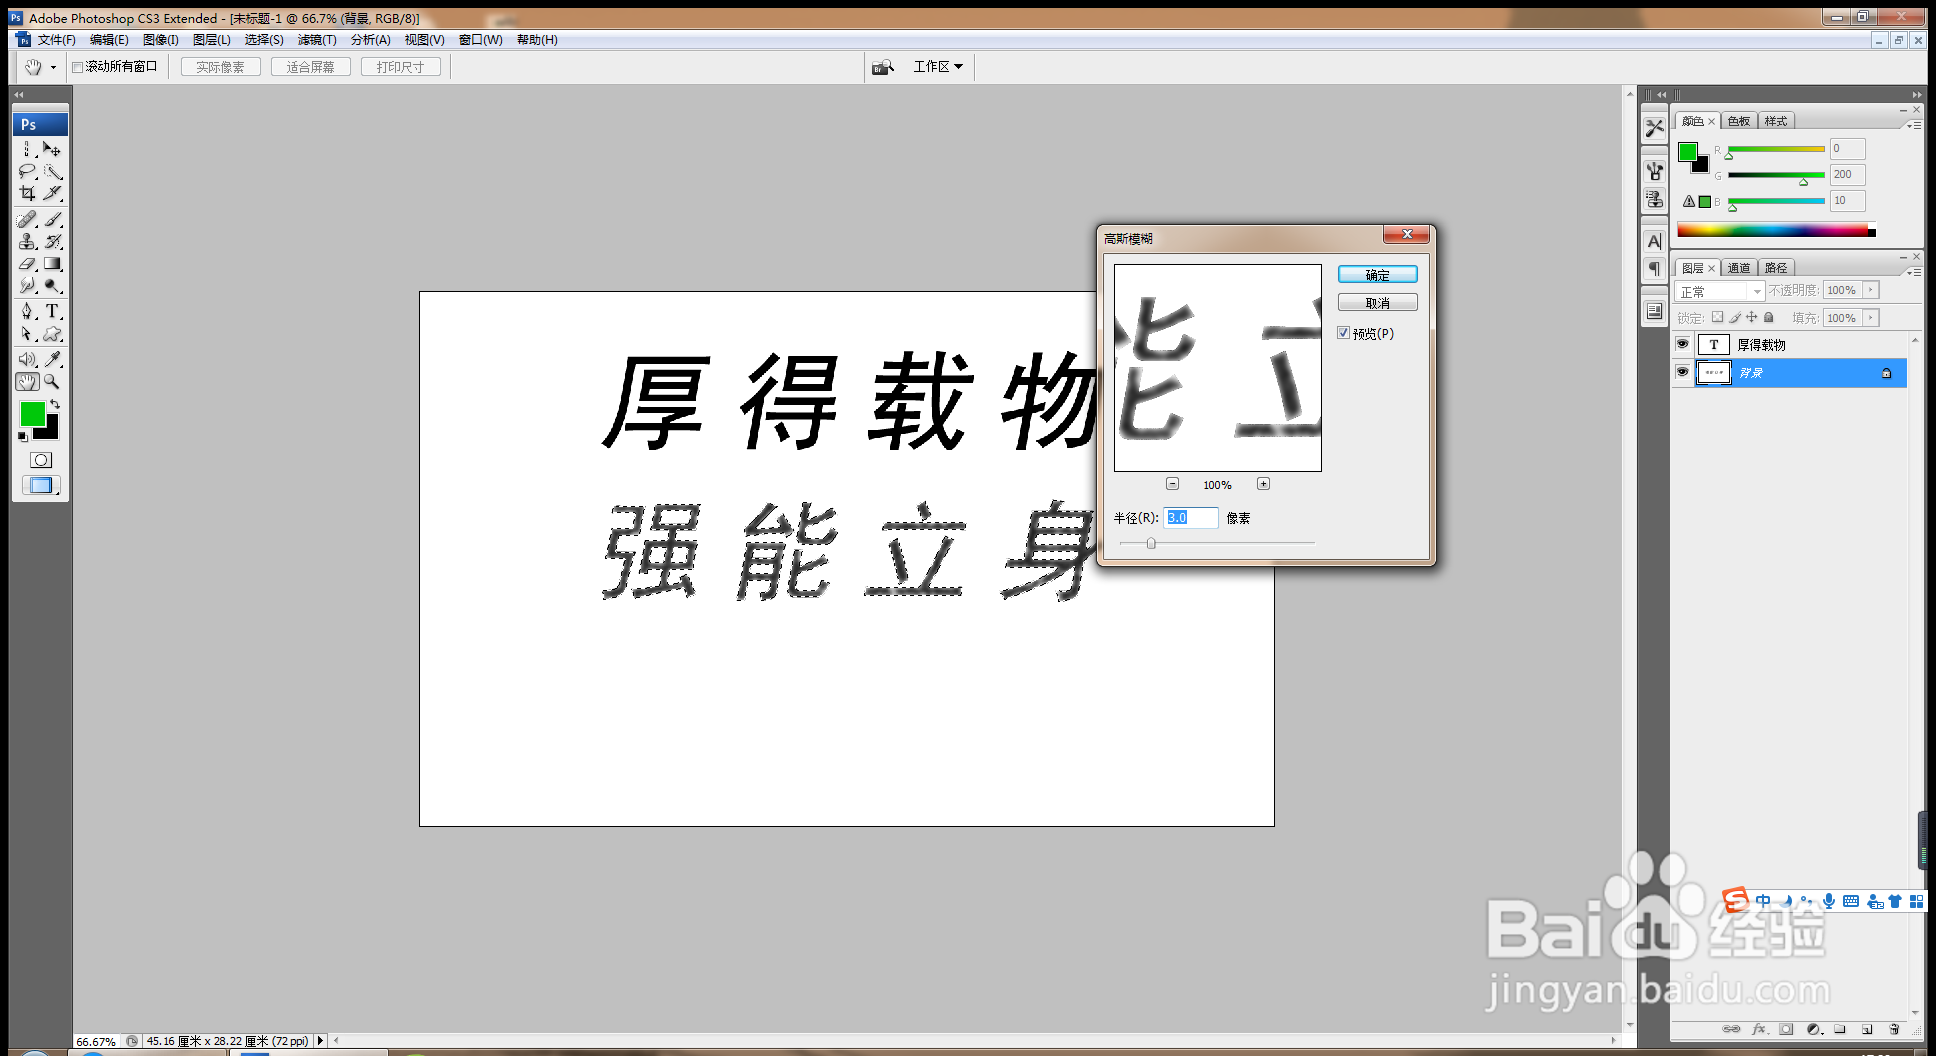Link layers icon in Layers panel
Screen dimensions: 1936x1056
(1731, 1029)
